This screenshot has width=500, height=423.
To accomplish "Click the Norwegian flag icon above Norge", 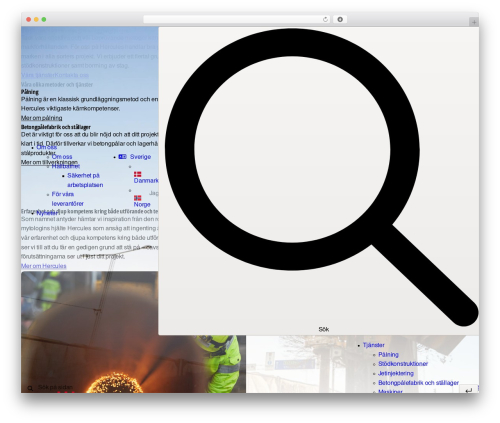I will 137,198.
